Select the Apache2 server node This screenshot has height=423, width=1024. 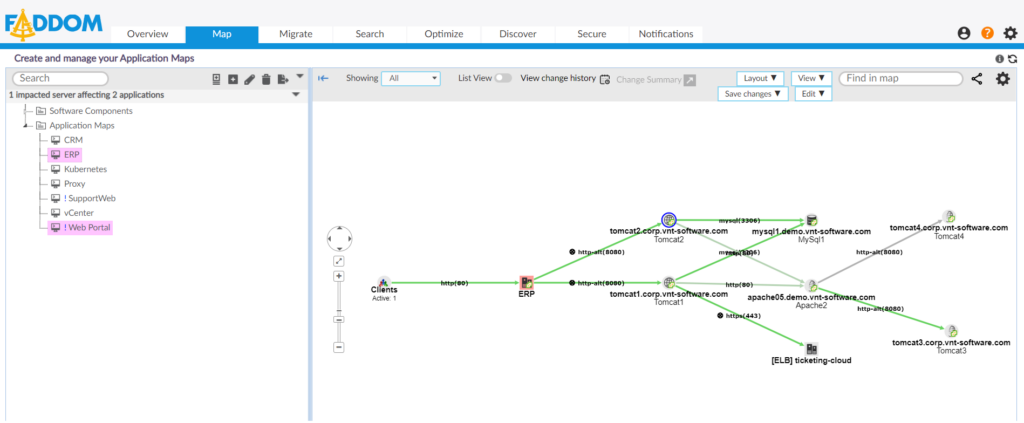[x=812, y=285]
